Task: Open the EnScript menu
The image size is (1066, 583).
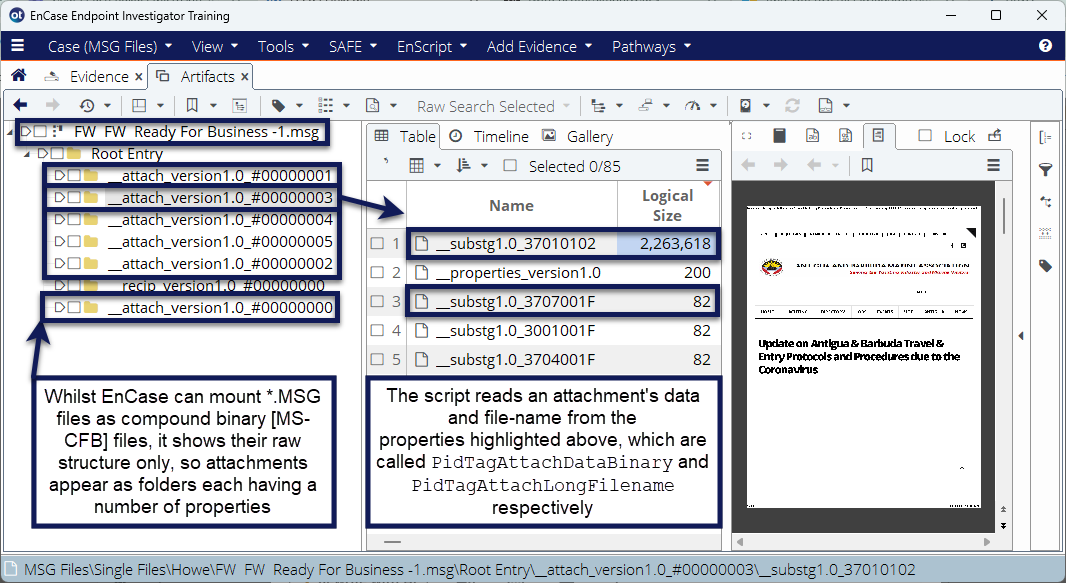Action: coord(432,46)
